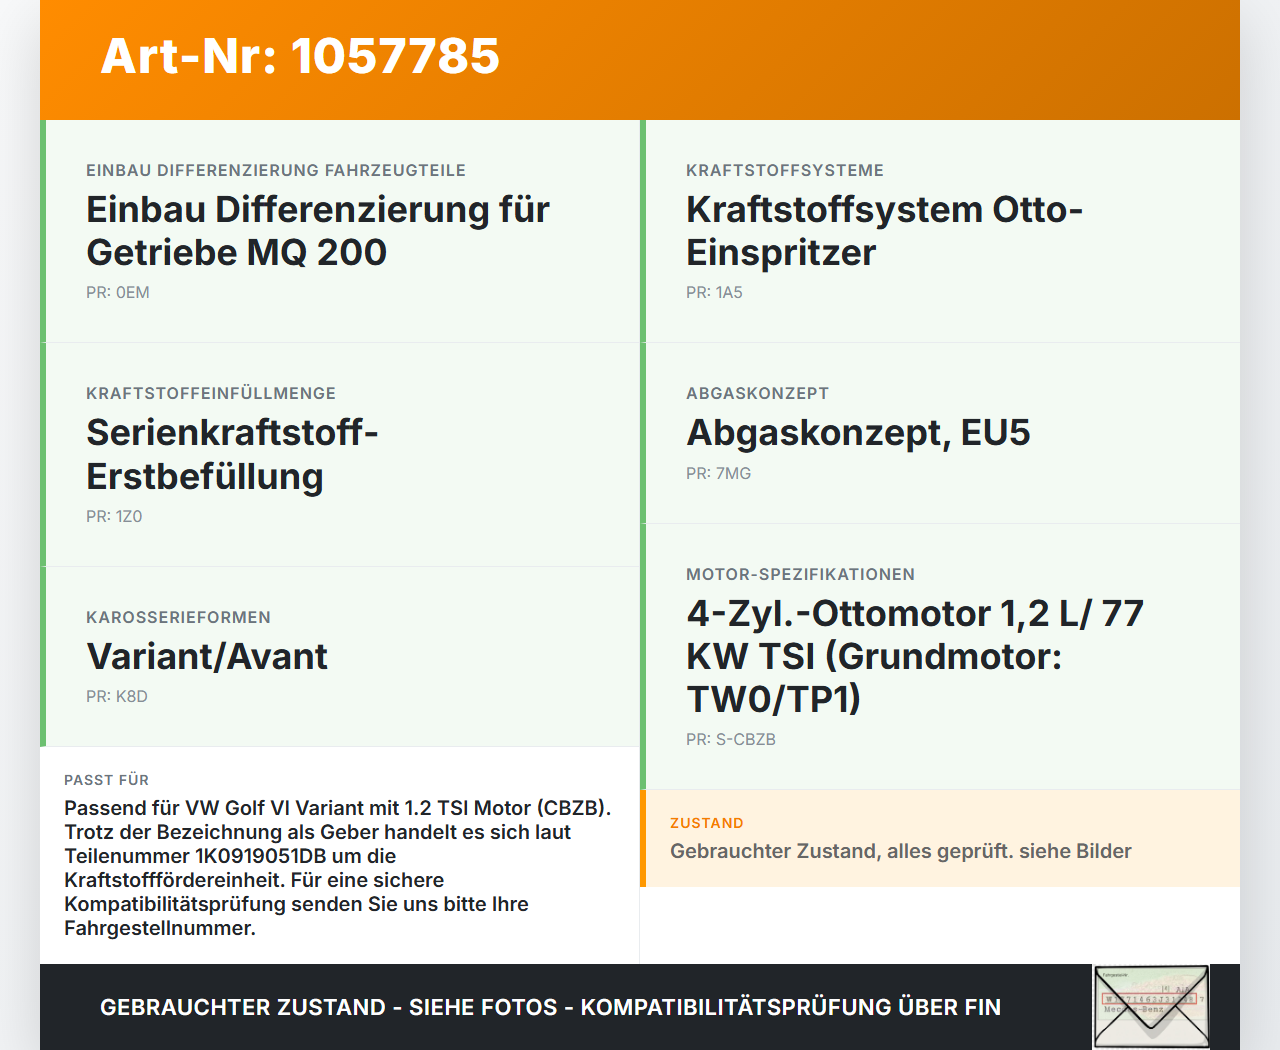
Task: Click the Gebrauchter Zustand condition text
Action: (901, 851)
